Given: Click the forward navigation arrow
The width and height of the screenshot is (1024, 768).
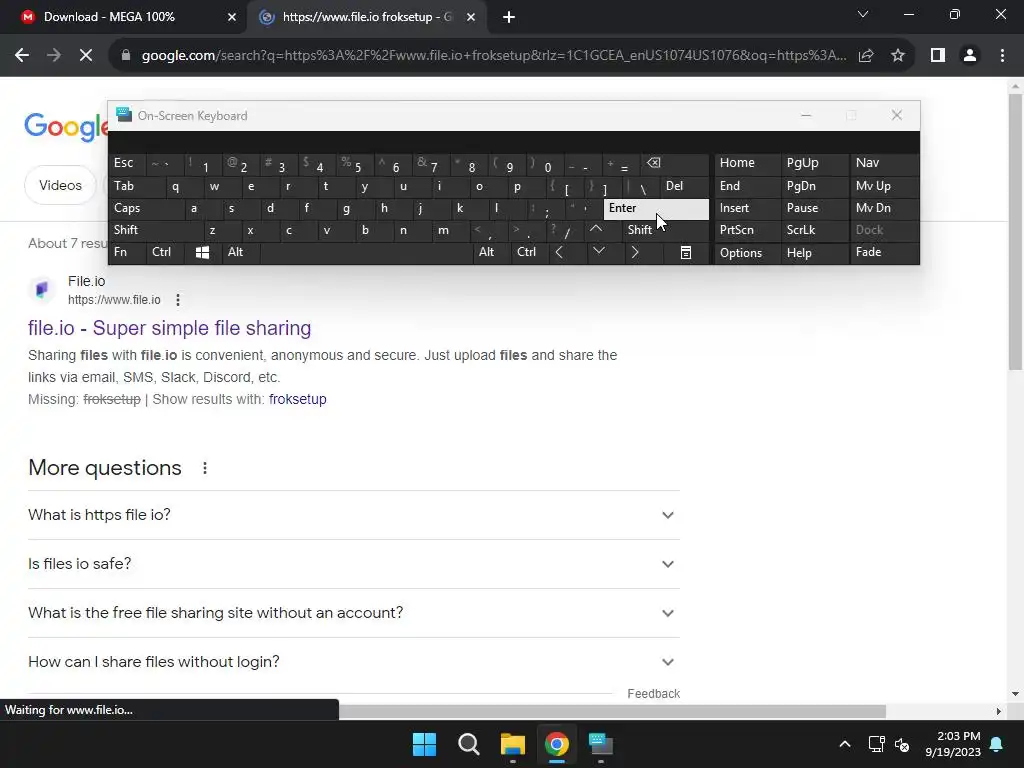Looking at the screenshot, I should [x=54, y=56].
